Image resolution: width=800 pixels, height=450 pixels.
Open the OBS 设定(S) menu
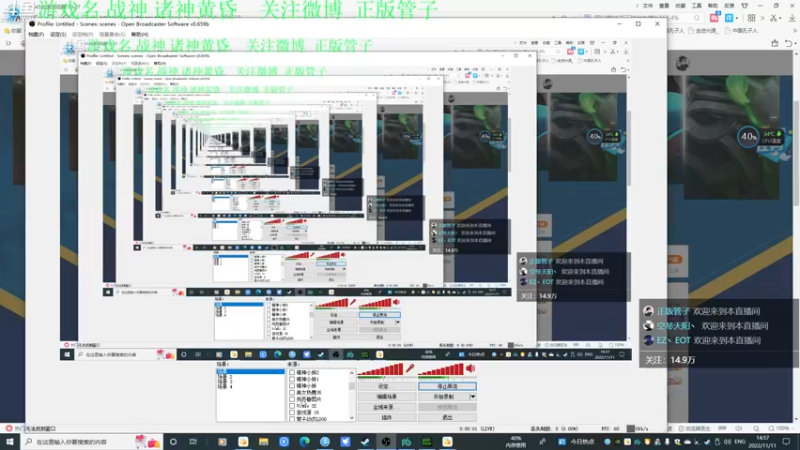pos(58,34)
